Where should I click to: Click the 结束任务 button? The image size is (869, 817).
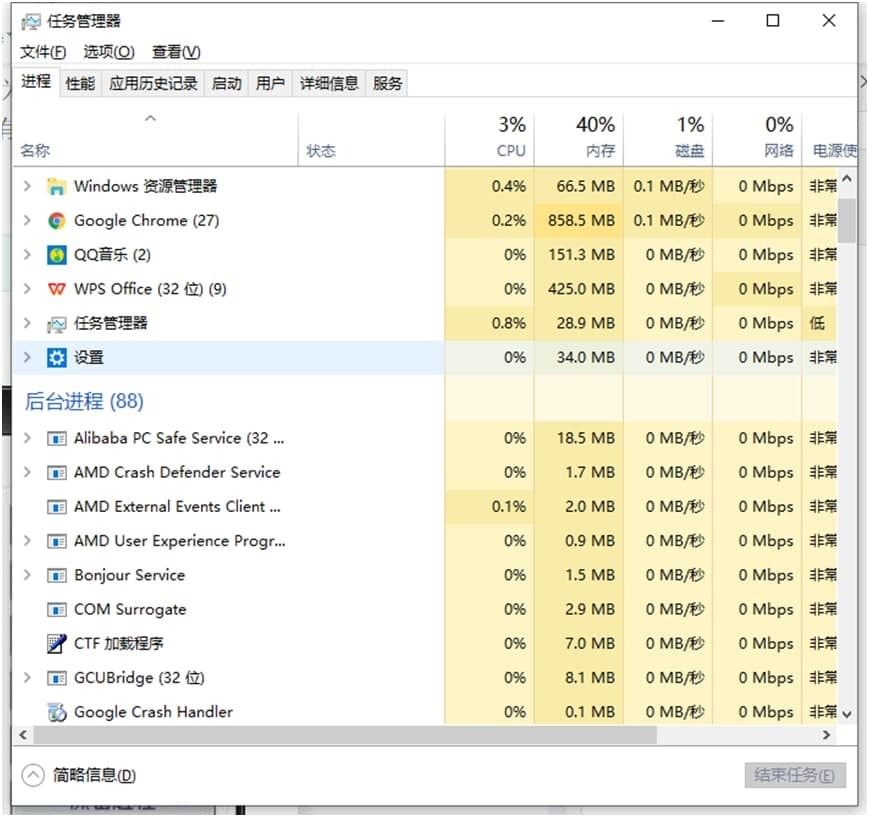(x=795, y=775)
